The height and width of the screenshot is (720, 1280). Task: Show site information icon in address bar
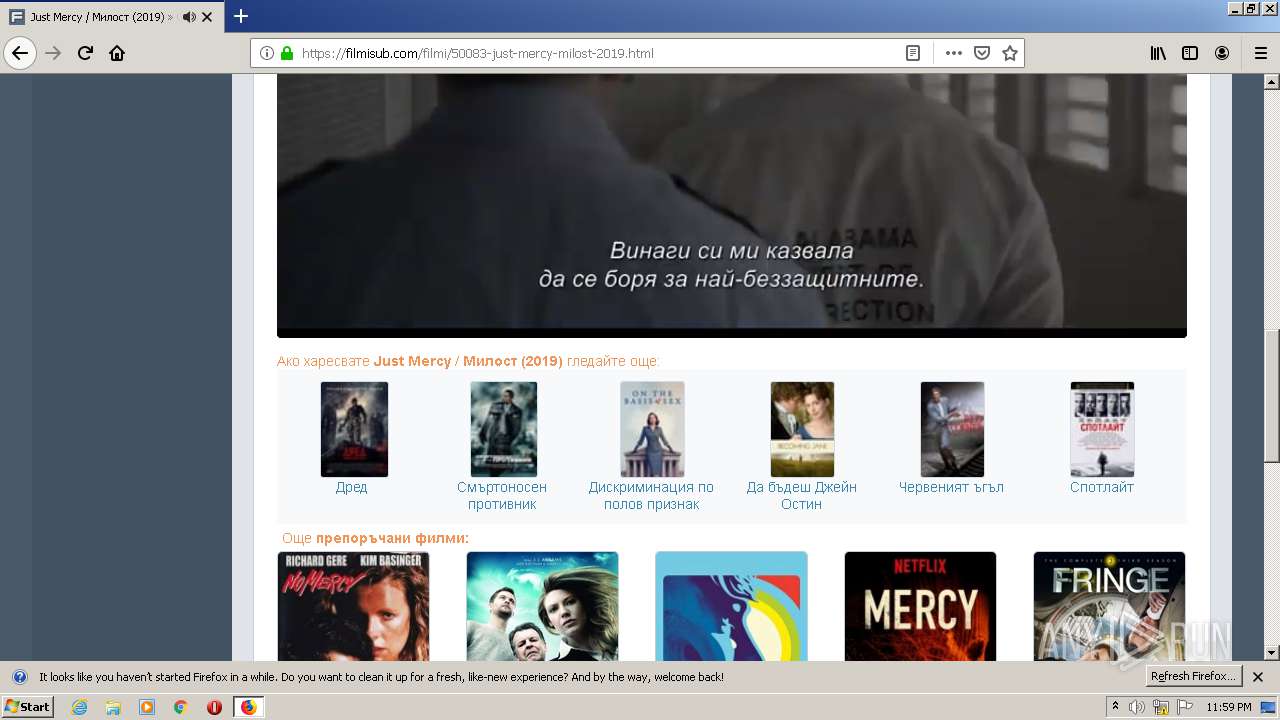click(267, 53)
